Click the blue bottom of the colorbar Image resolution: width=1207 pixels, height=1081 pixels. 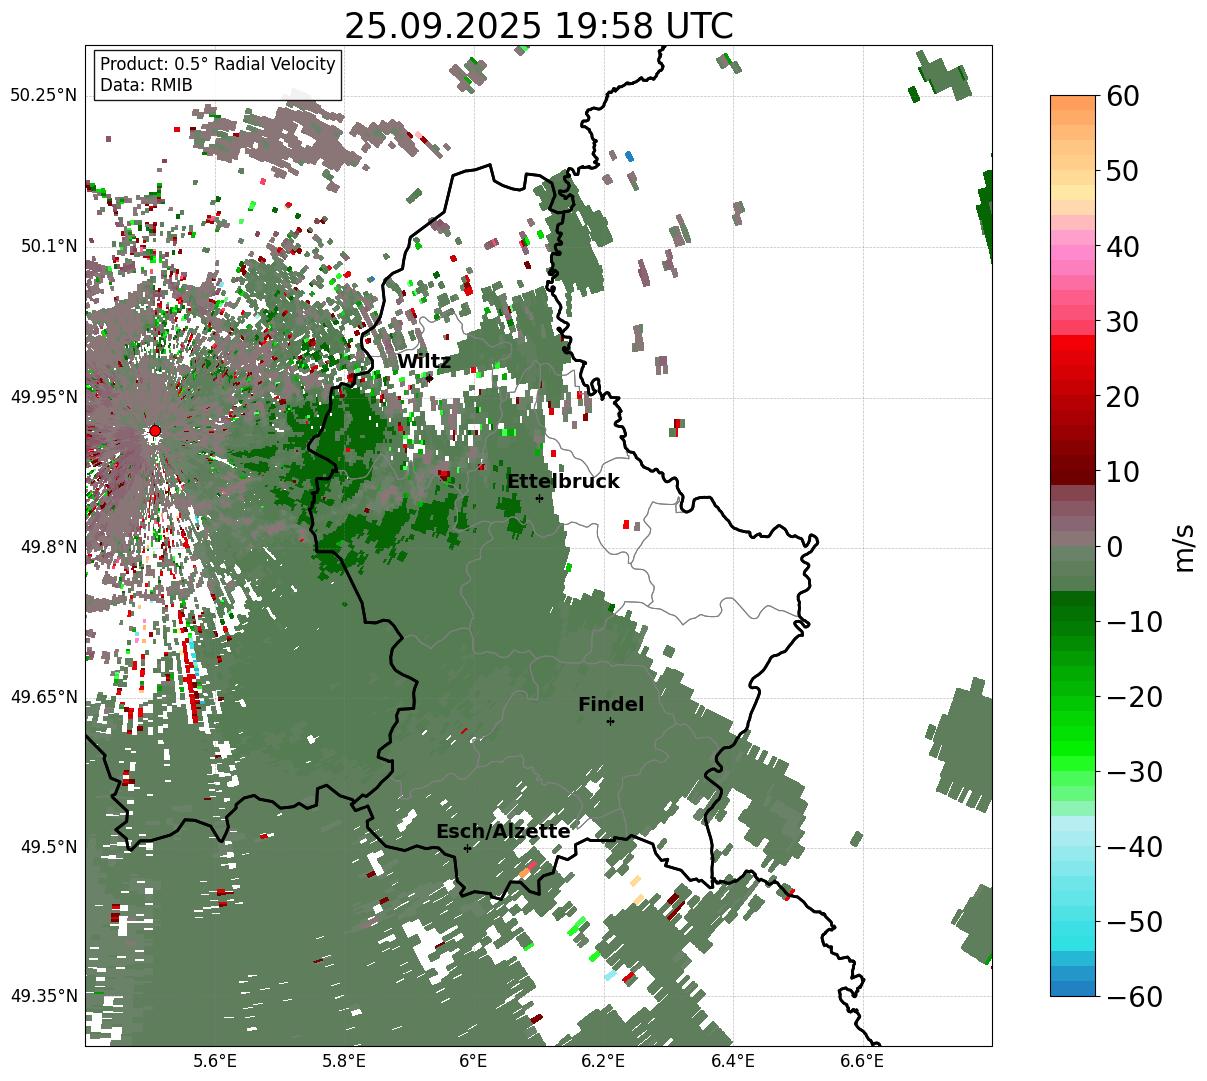[x=1073, y=988]
